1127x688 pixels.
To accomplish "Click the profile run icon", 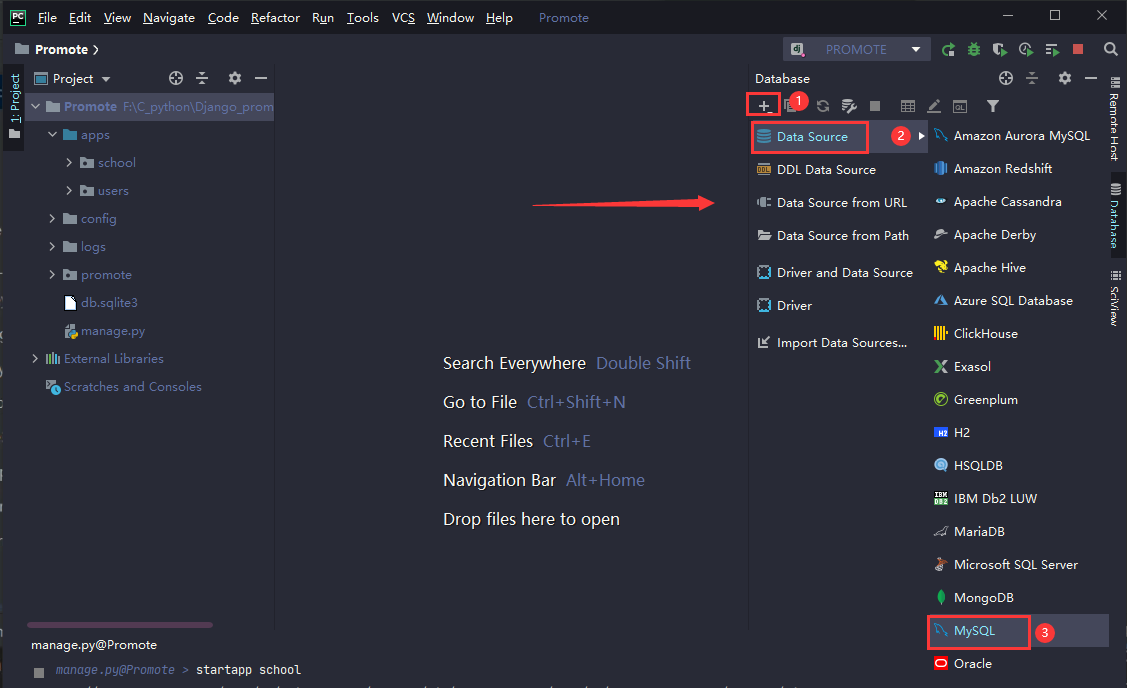I will (x=1026, y=50).
